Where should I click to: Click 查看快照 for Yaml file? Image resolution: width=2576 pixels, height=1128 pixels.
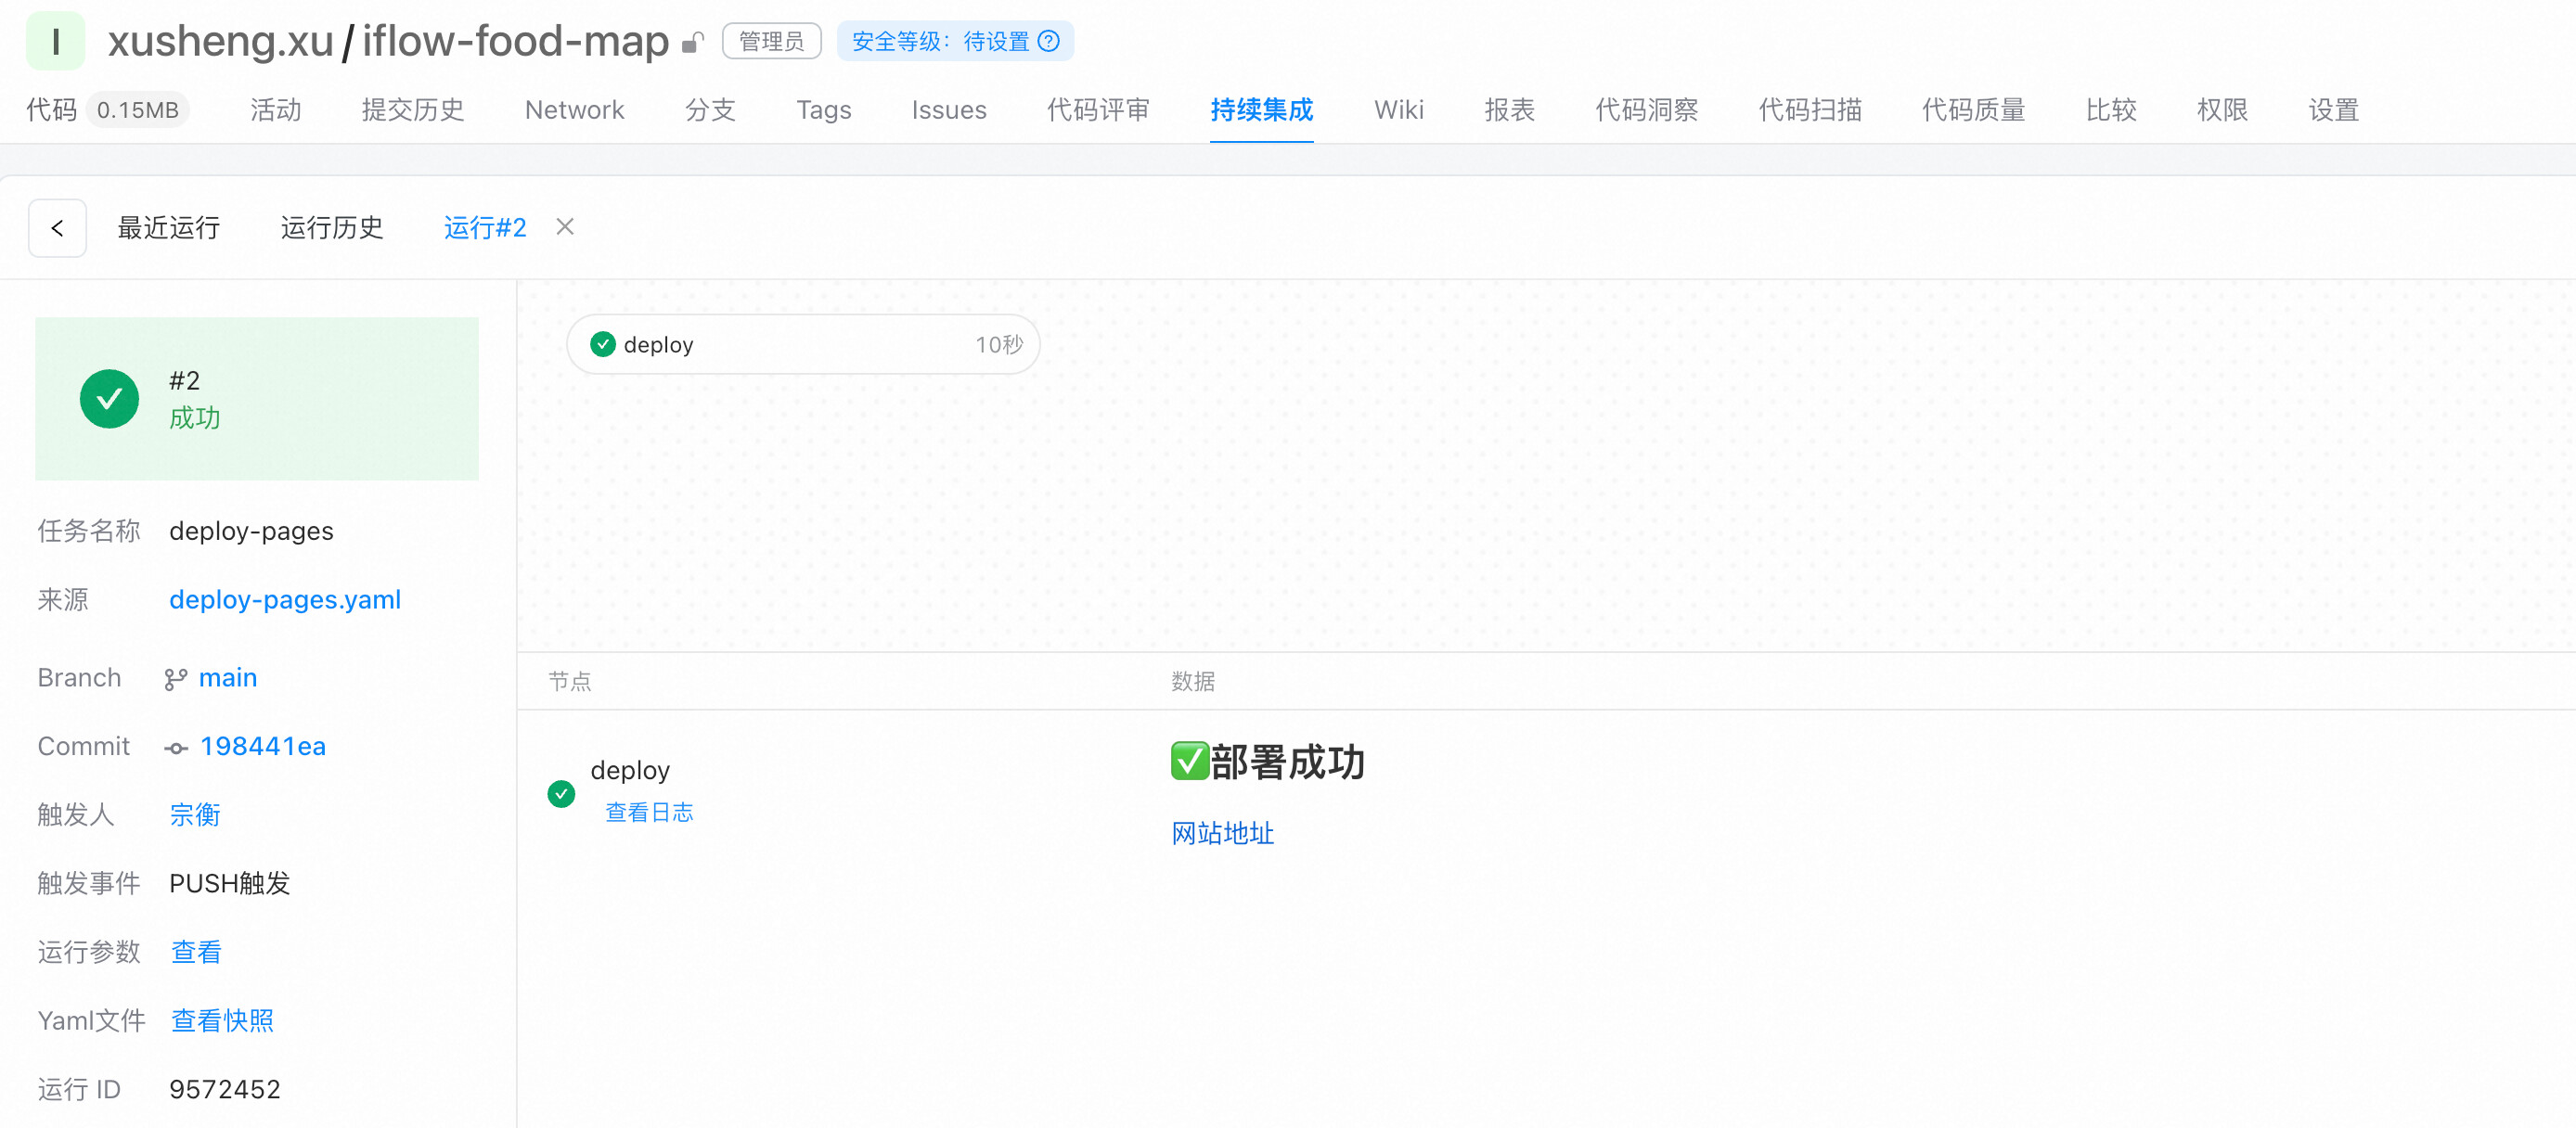pyautogui.click(x=222, y=1020)
